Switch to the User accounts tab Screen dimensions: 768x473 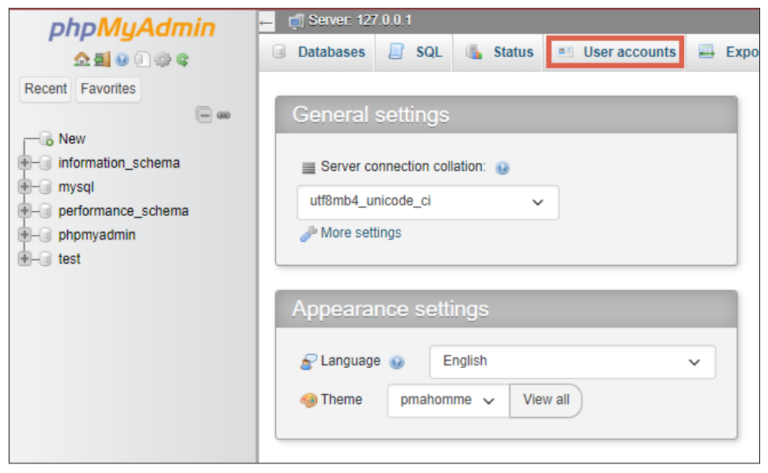pyautogui.click(x=615, y=52)
